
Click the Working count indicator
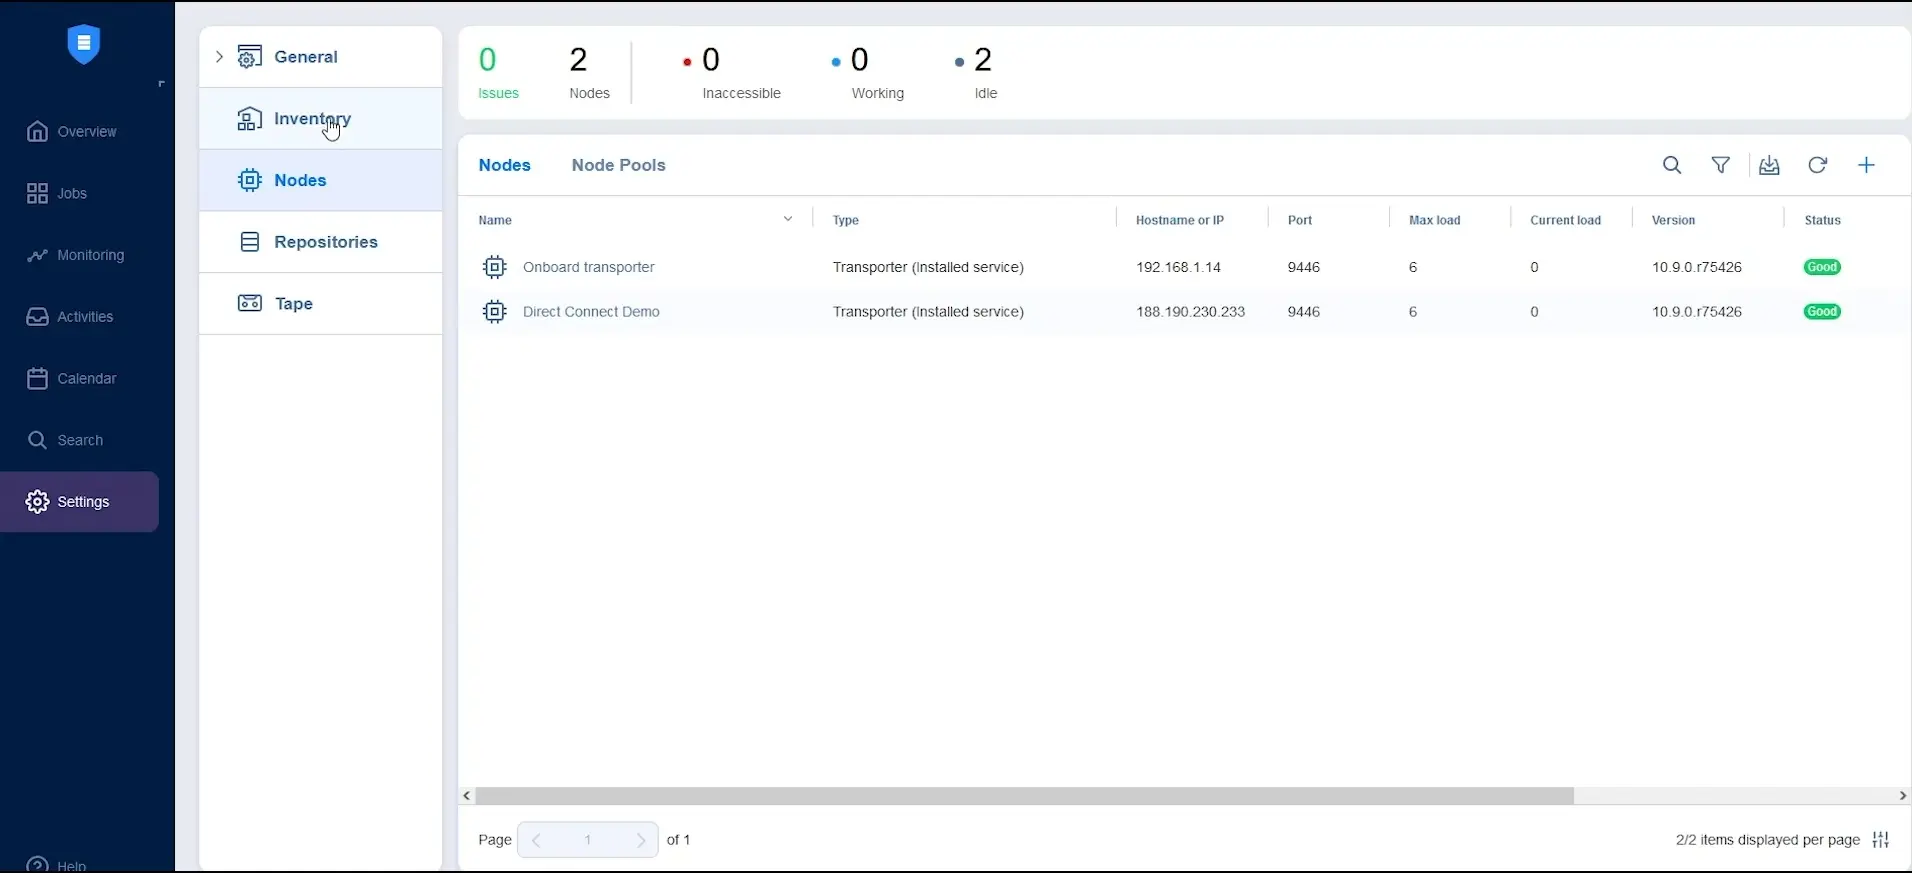pyautogui.click(x=868, y=73)
